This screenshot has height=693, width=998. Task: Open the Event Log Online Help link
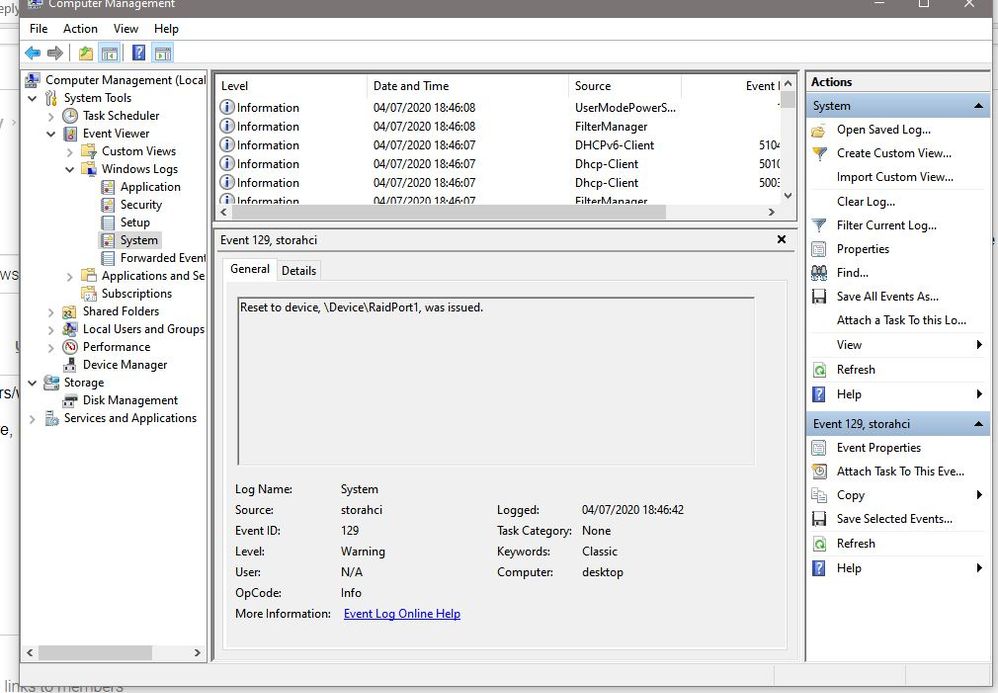(x=402, y=613)
